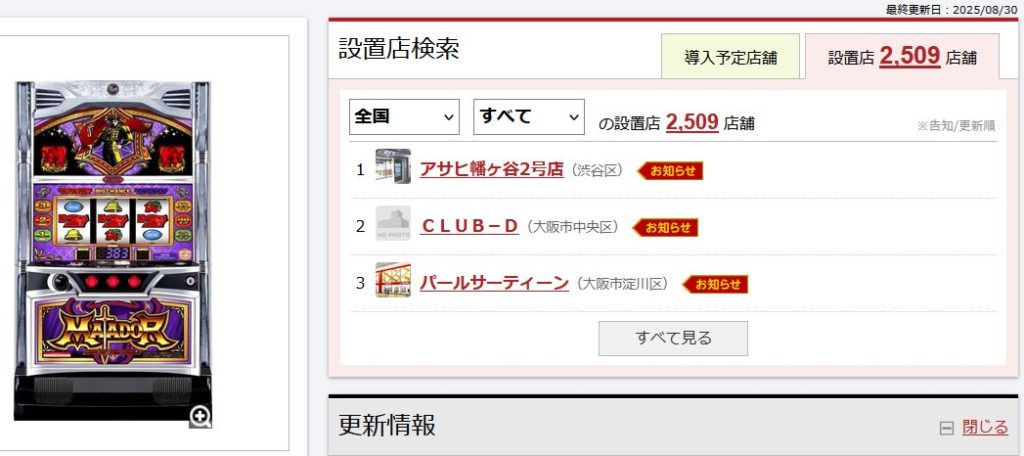This screenshot has height=456, width=1024.
Task: Click the お知らせ badge next to アサヒ幡ヶ谷2号店
Action: point(670,171)
